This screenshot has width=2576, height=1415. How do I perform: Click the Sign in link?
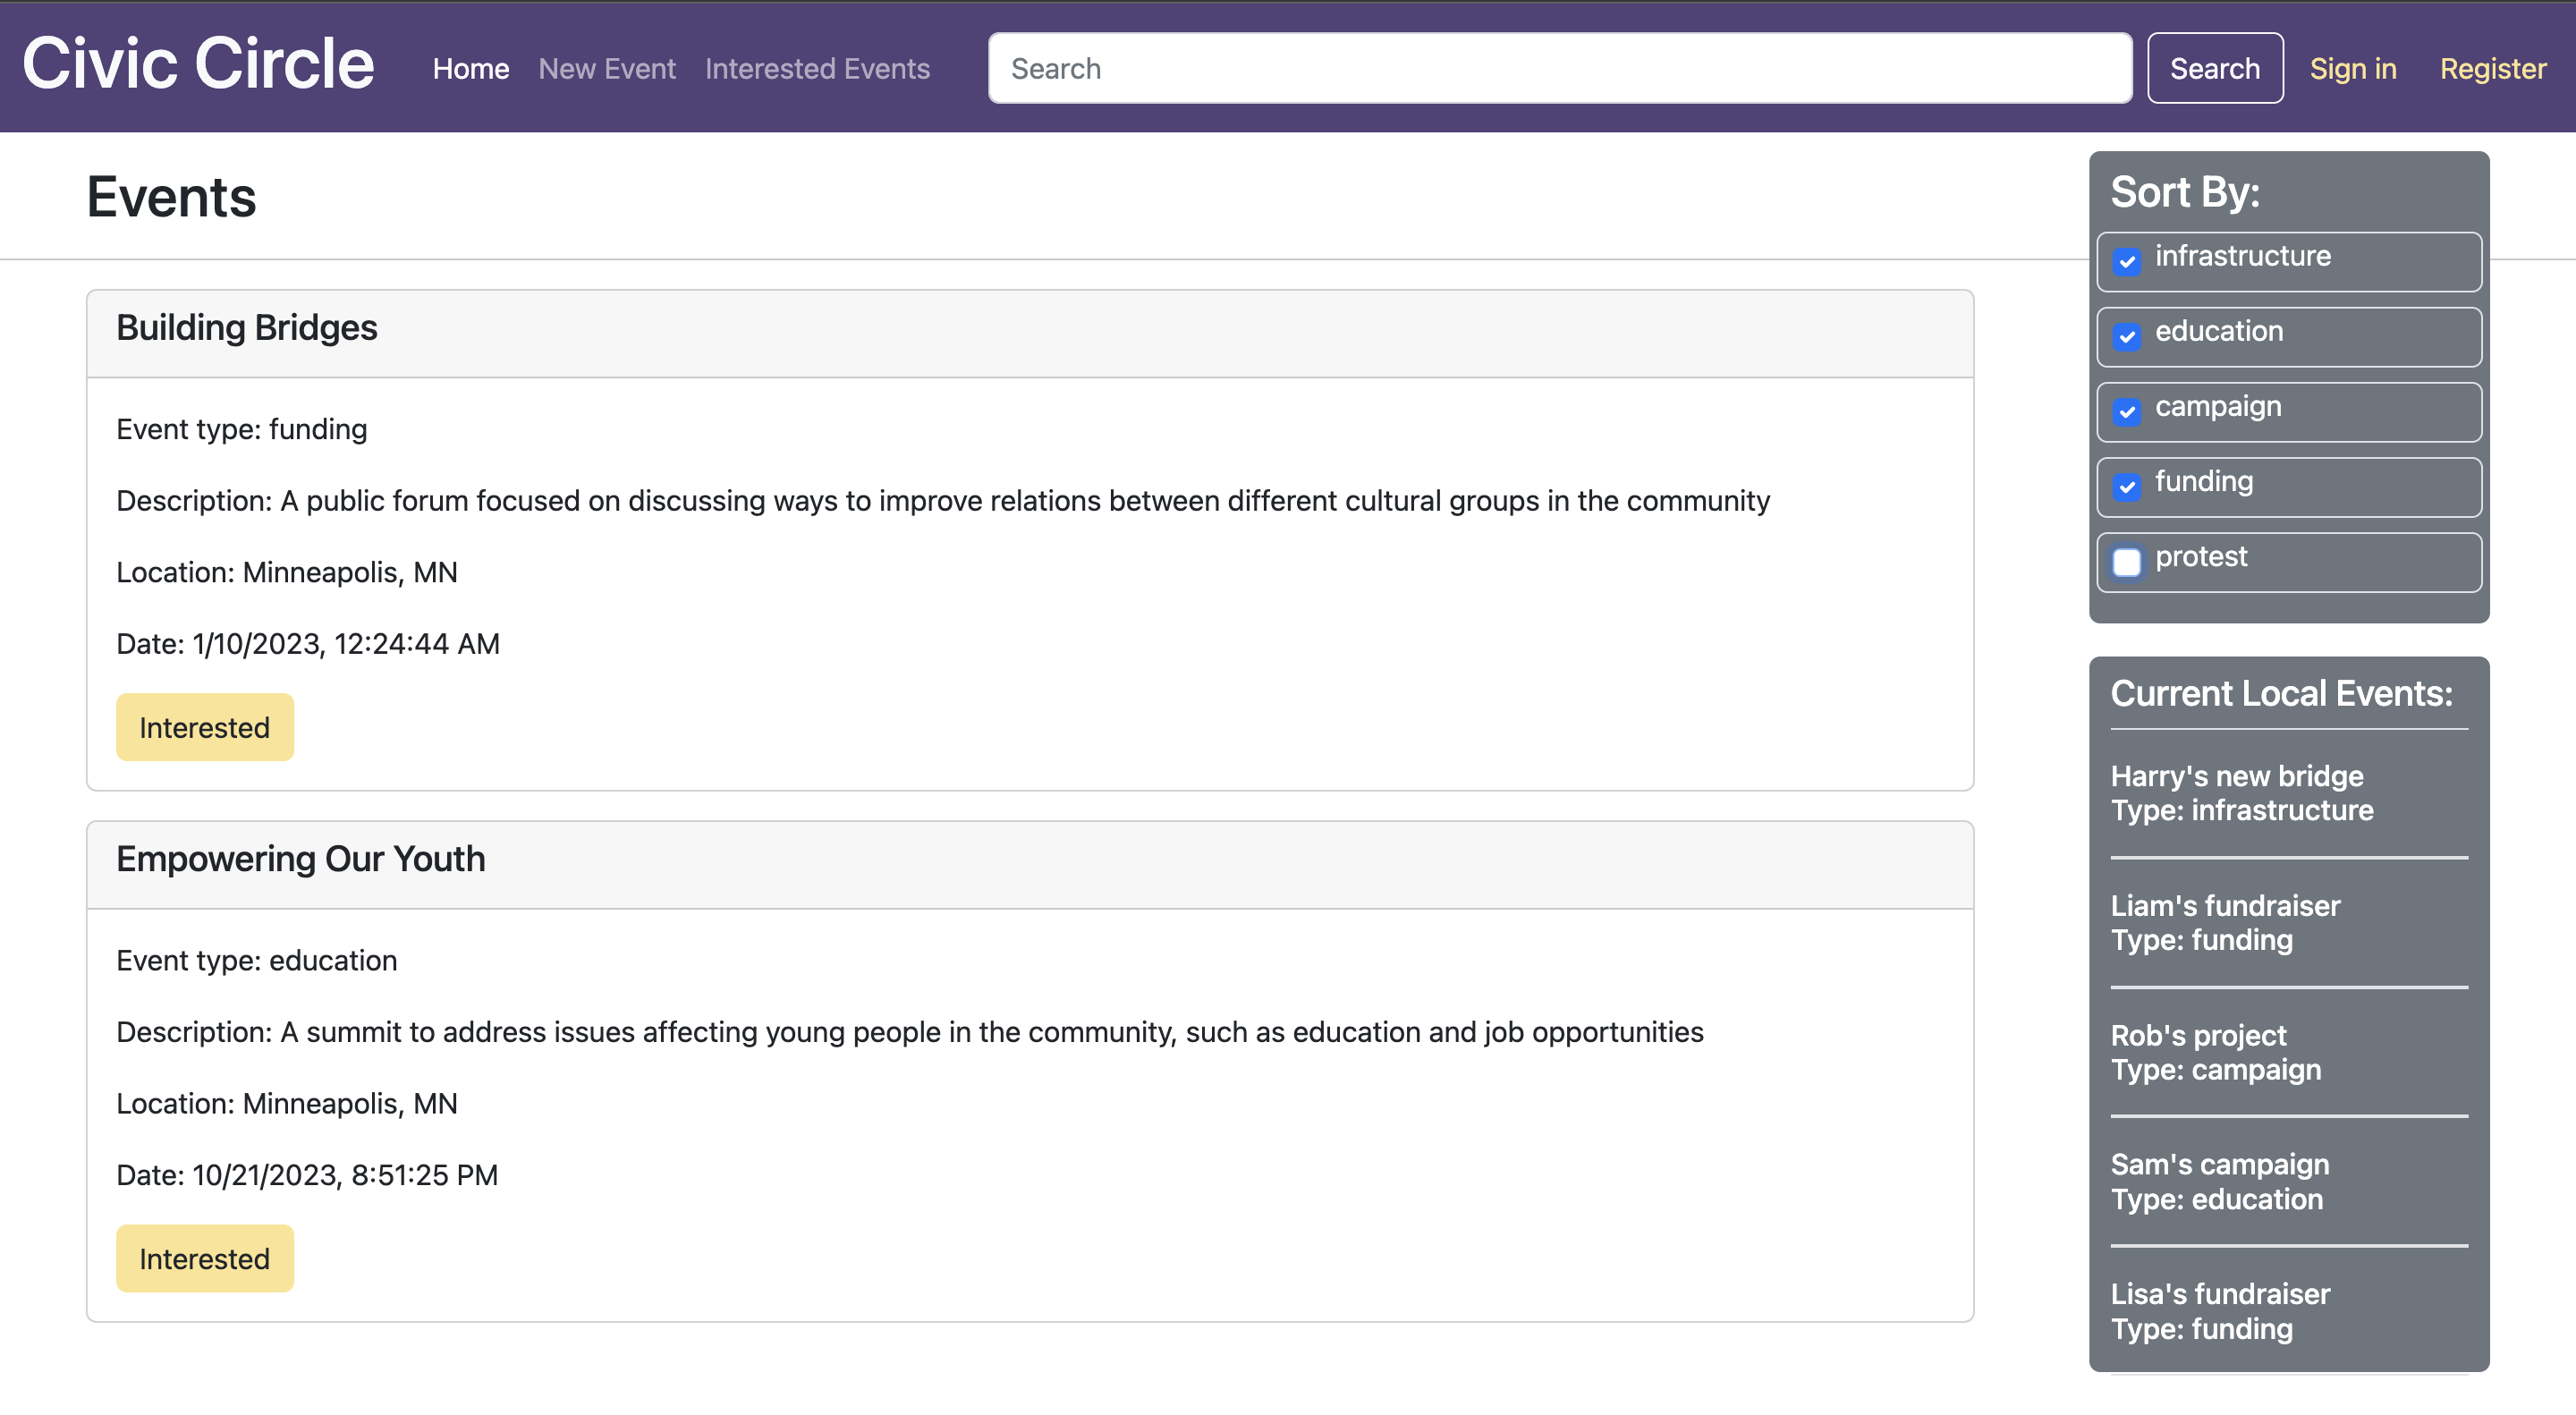click(x=2352, y=68)
